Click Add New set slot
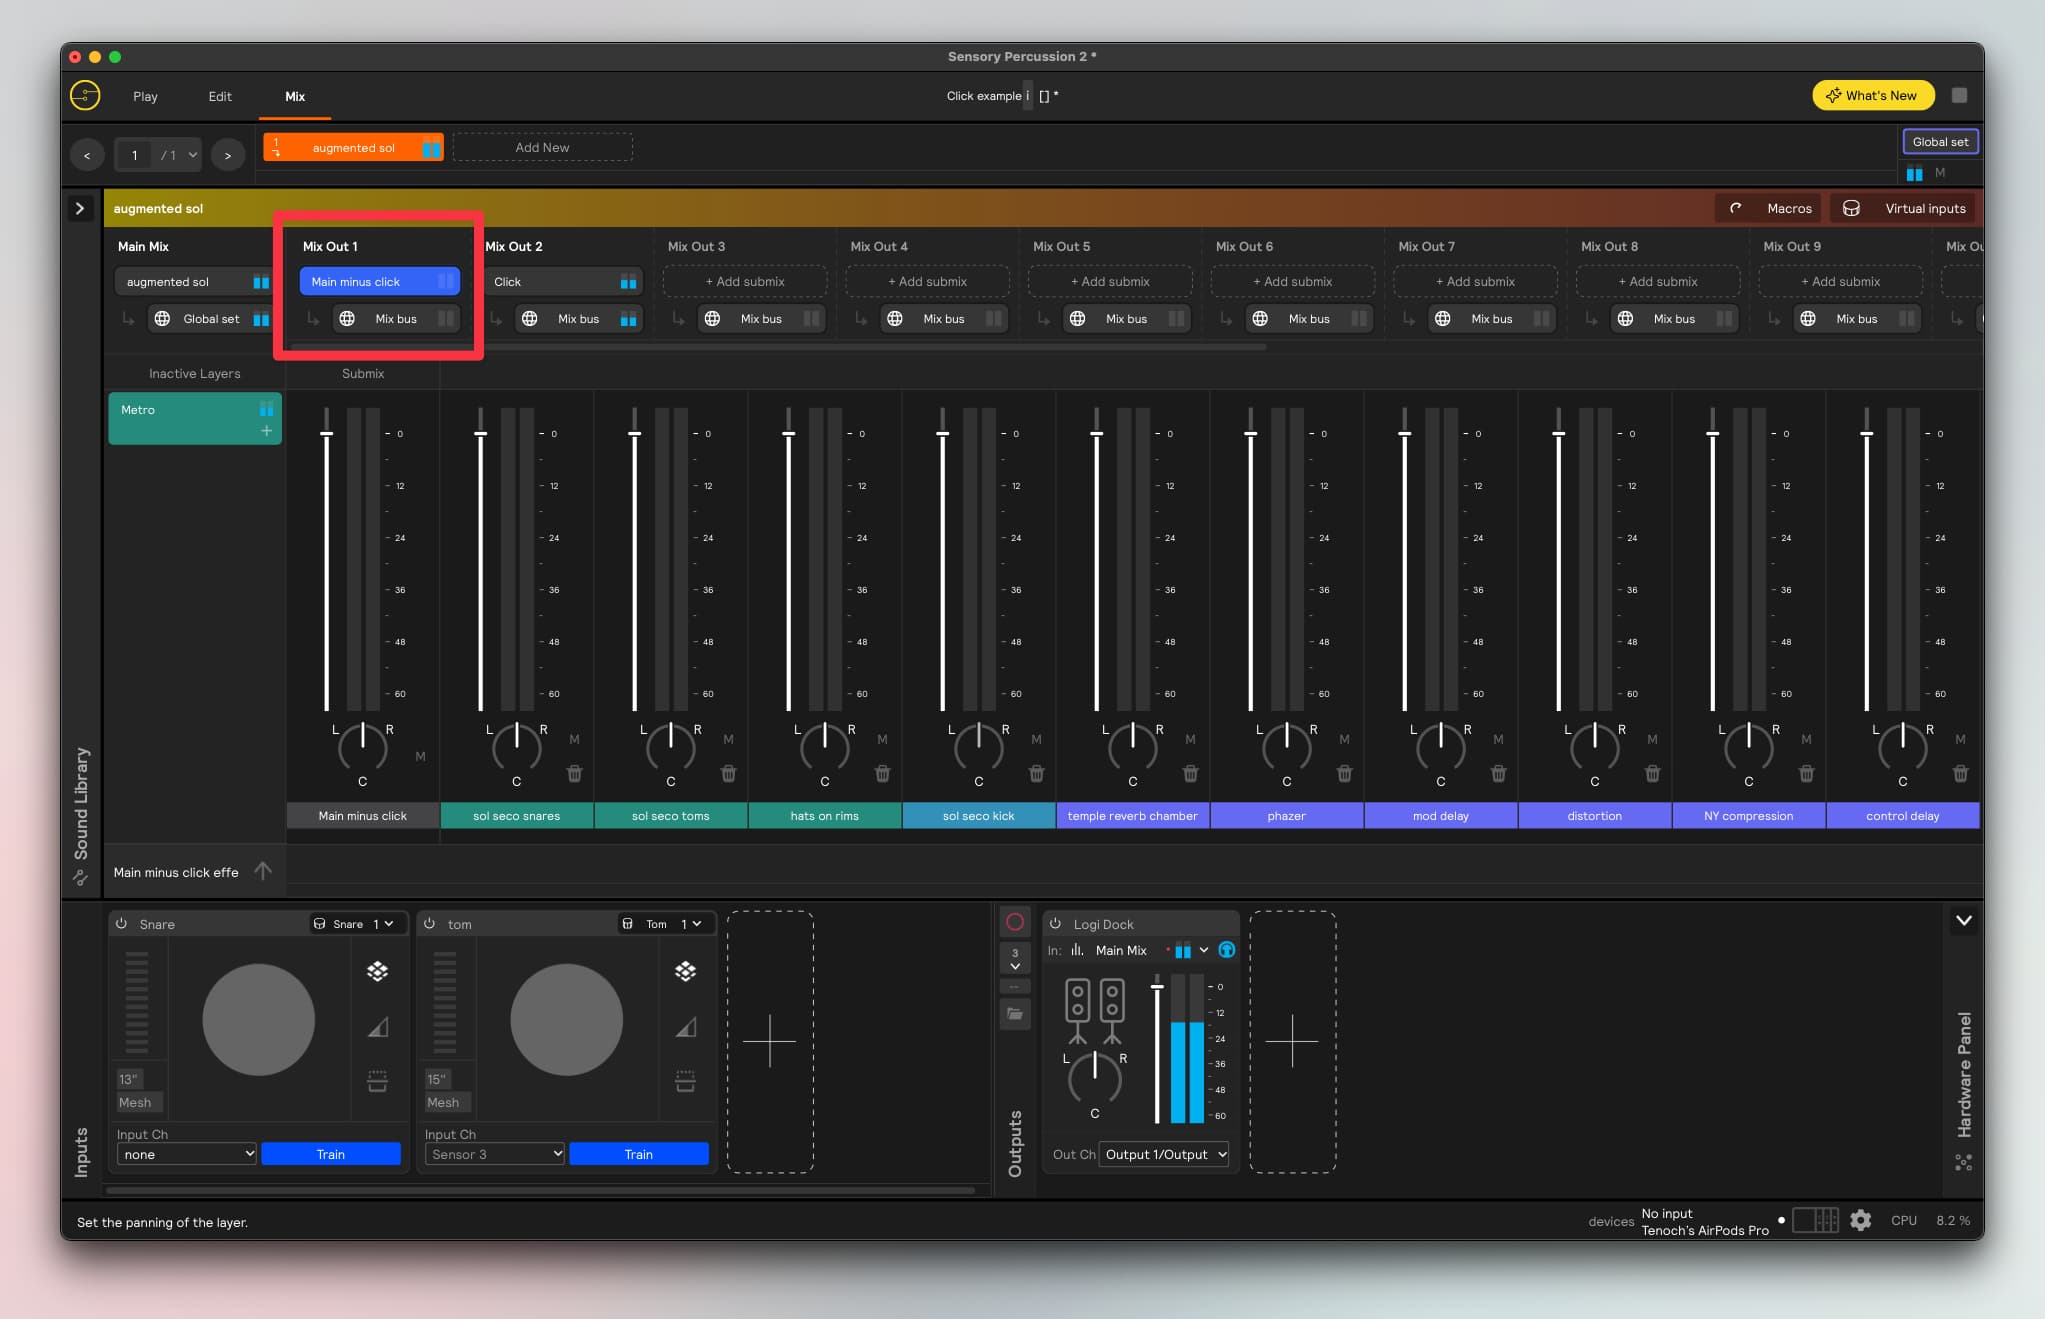Image resolution: width=2045 pixels, height=1319 pixels. [x=542, y=147]
